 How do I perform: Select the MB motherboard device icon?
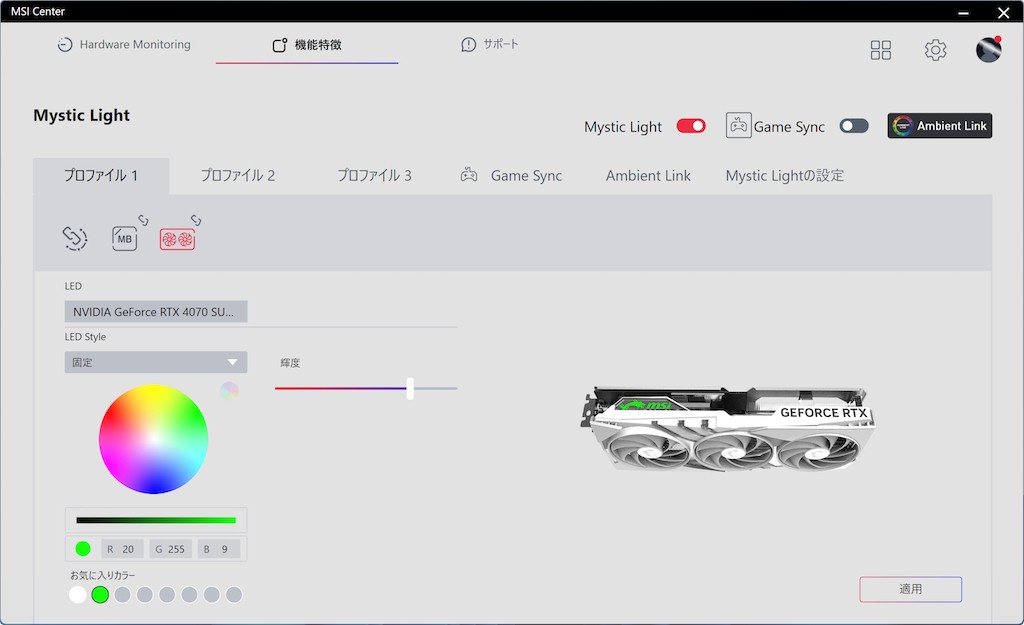coord(124,238)
